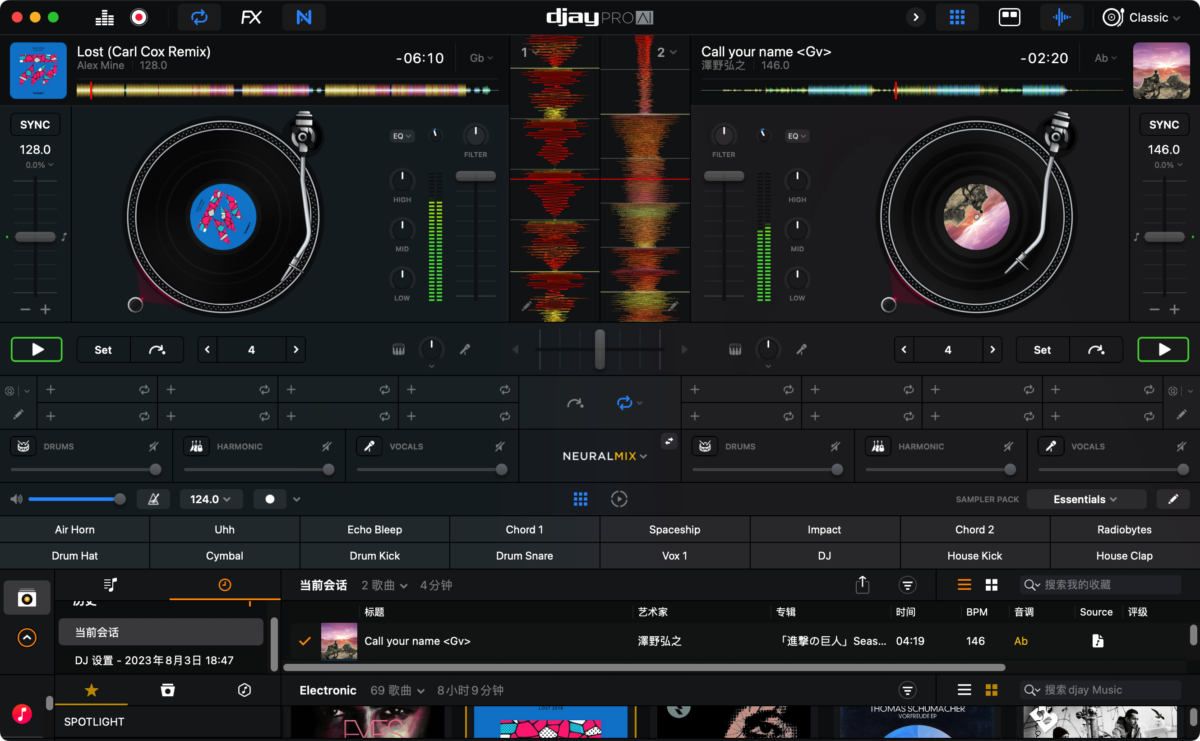Edit sampler pack with pencil icon
The image size is (1200, 741).
(x=1173, y=499)
